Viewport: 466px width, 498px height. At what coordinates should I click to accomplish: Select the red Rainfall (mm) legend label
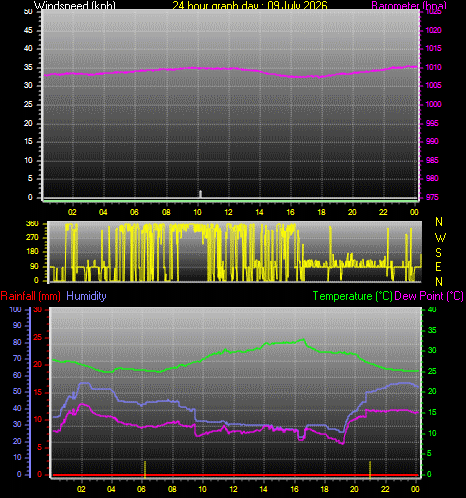pos(30,296)
